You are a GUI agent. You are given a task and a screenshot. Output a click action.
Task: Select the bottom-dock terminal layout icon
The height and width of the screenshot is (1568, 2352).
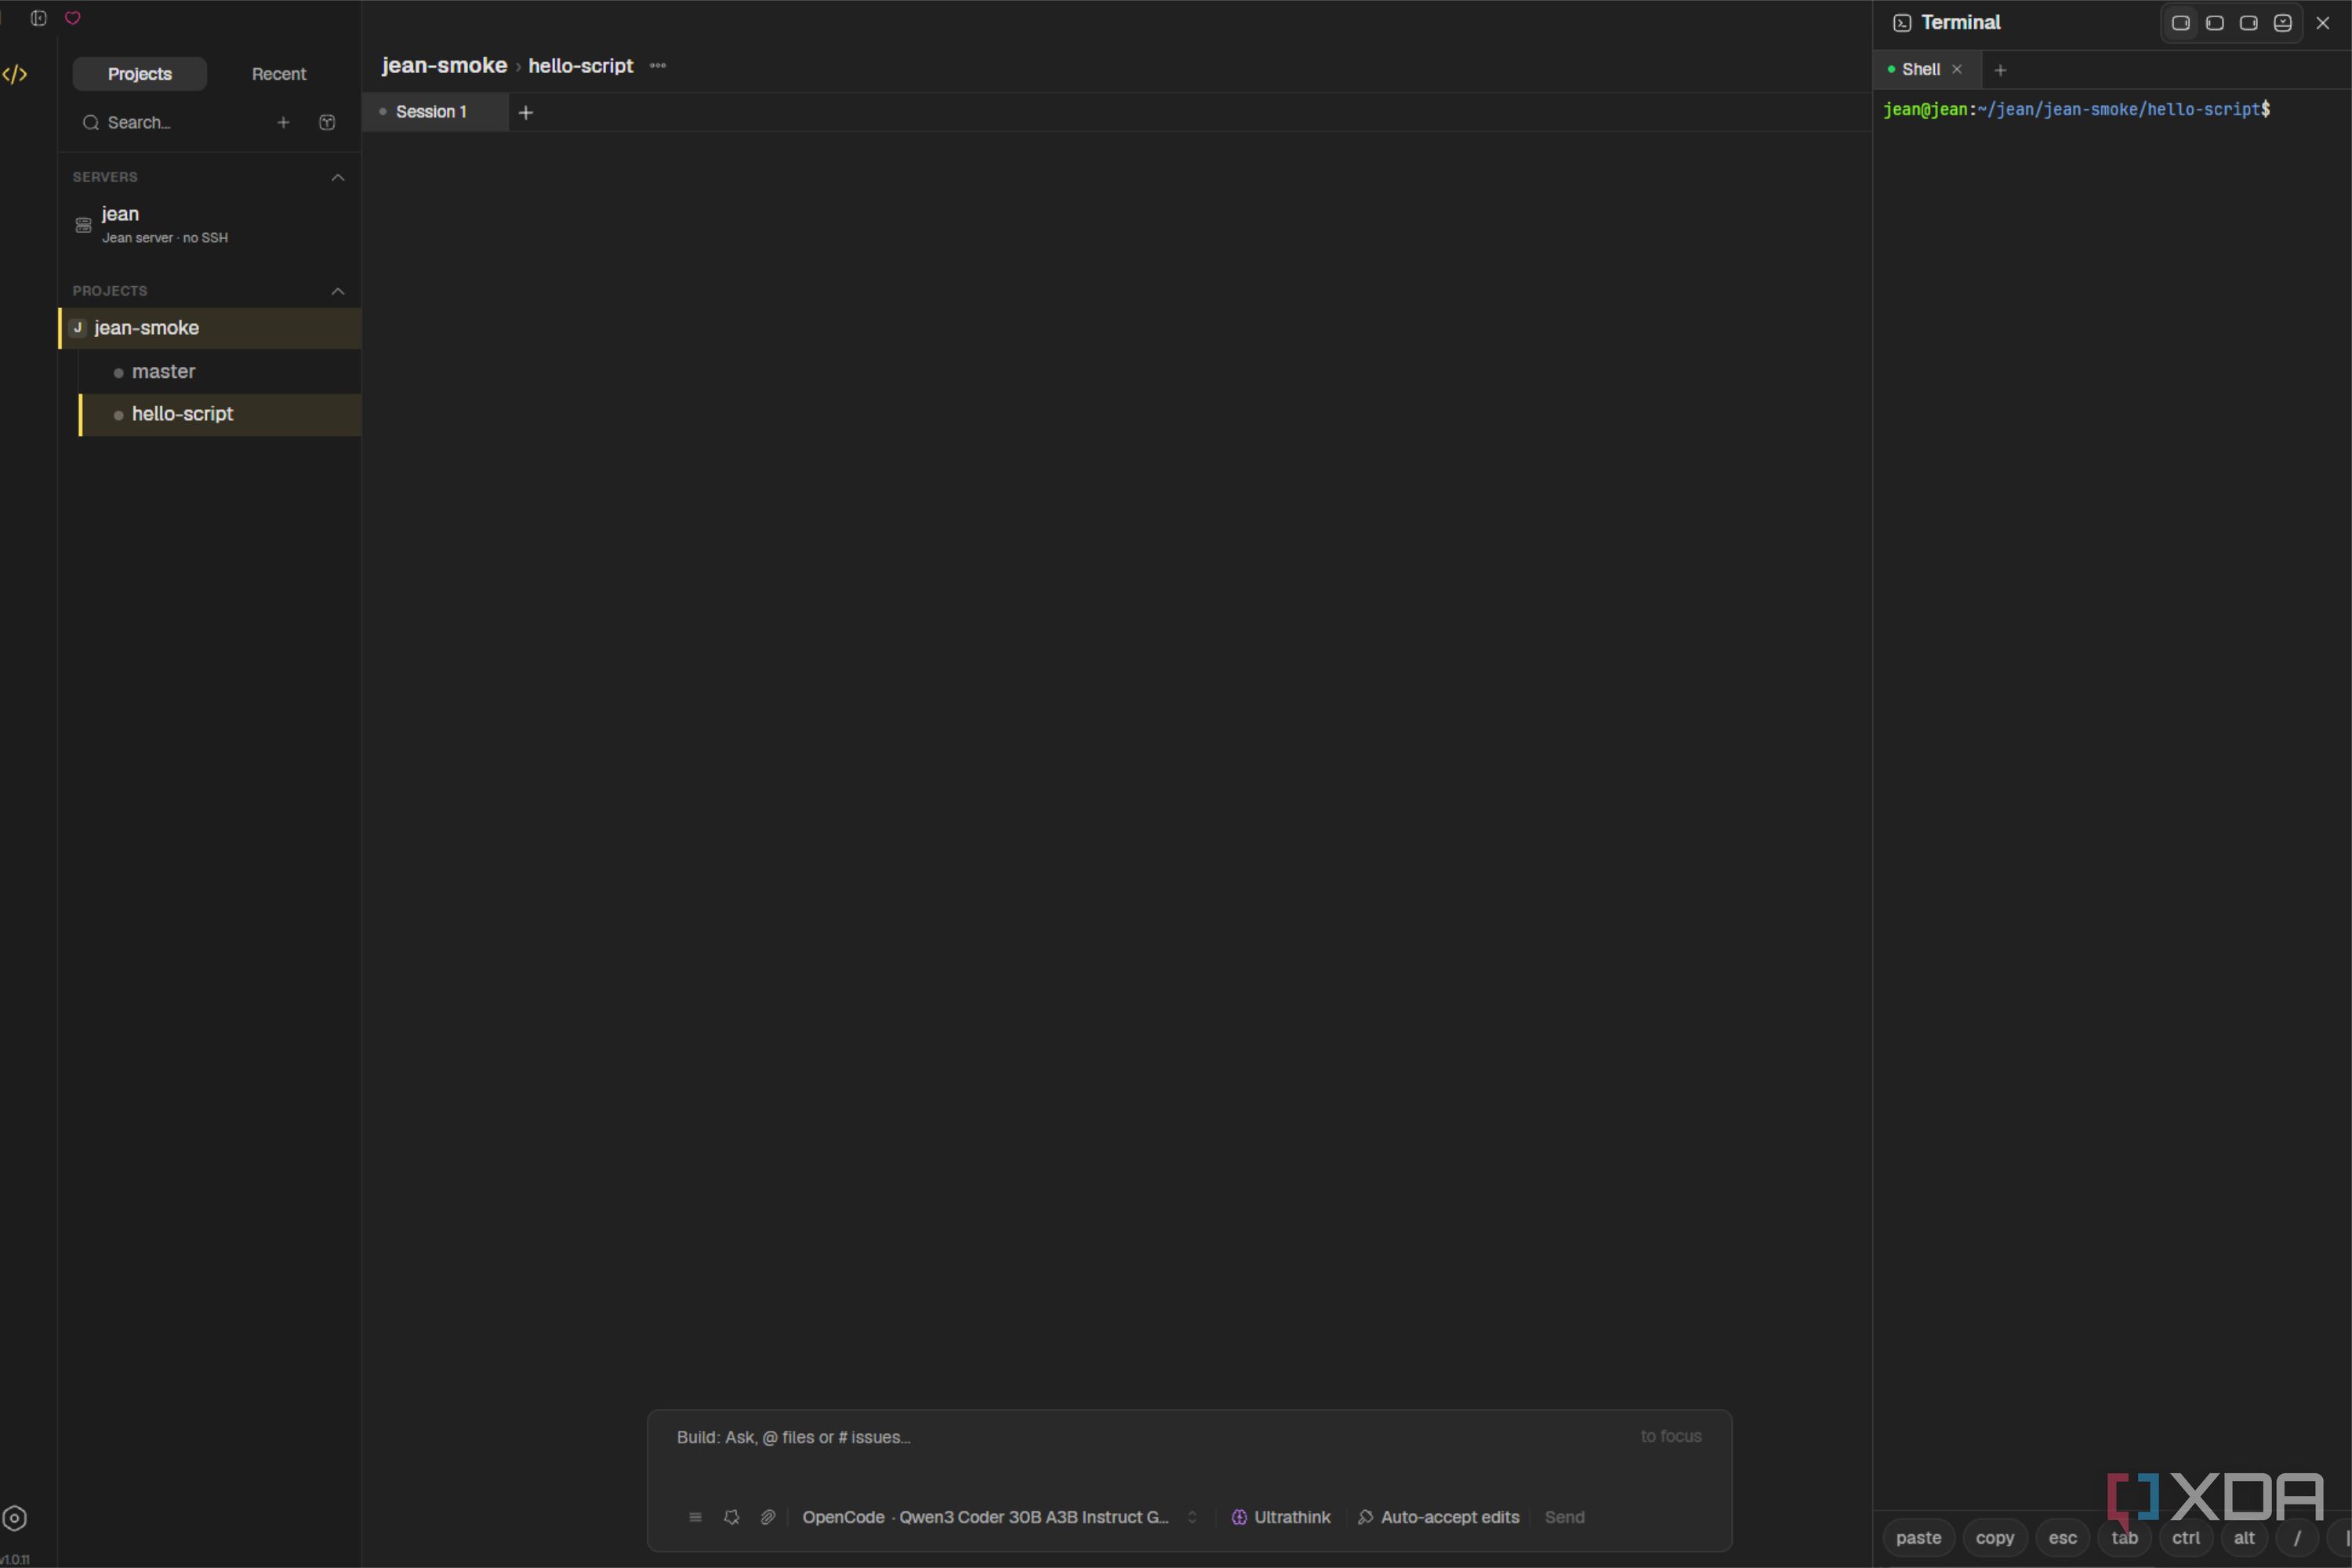(2283, 23)
